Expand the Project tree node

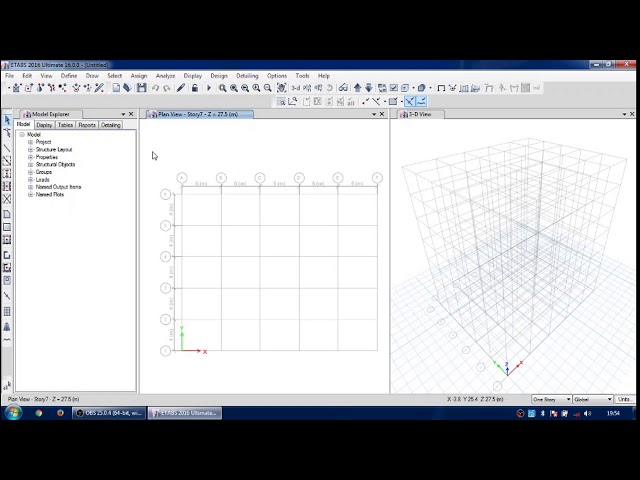pyautogui.click(x=31, y=142)
